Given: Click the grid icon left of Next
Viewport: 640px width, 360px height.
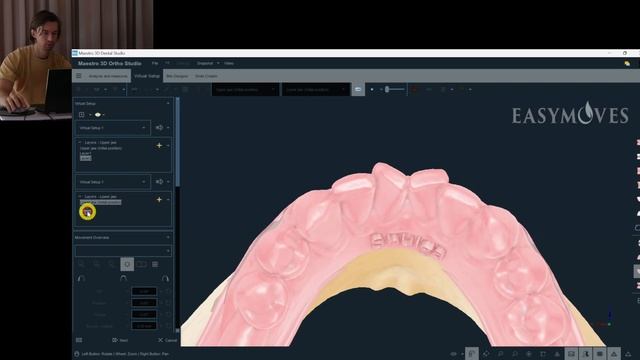Looking at the screenshot, I should pyautogui.click(x=79, y=340).
